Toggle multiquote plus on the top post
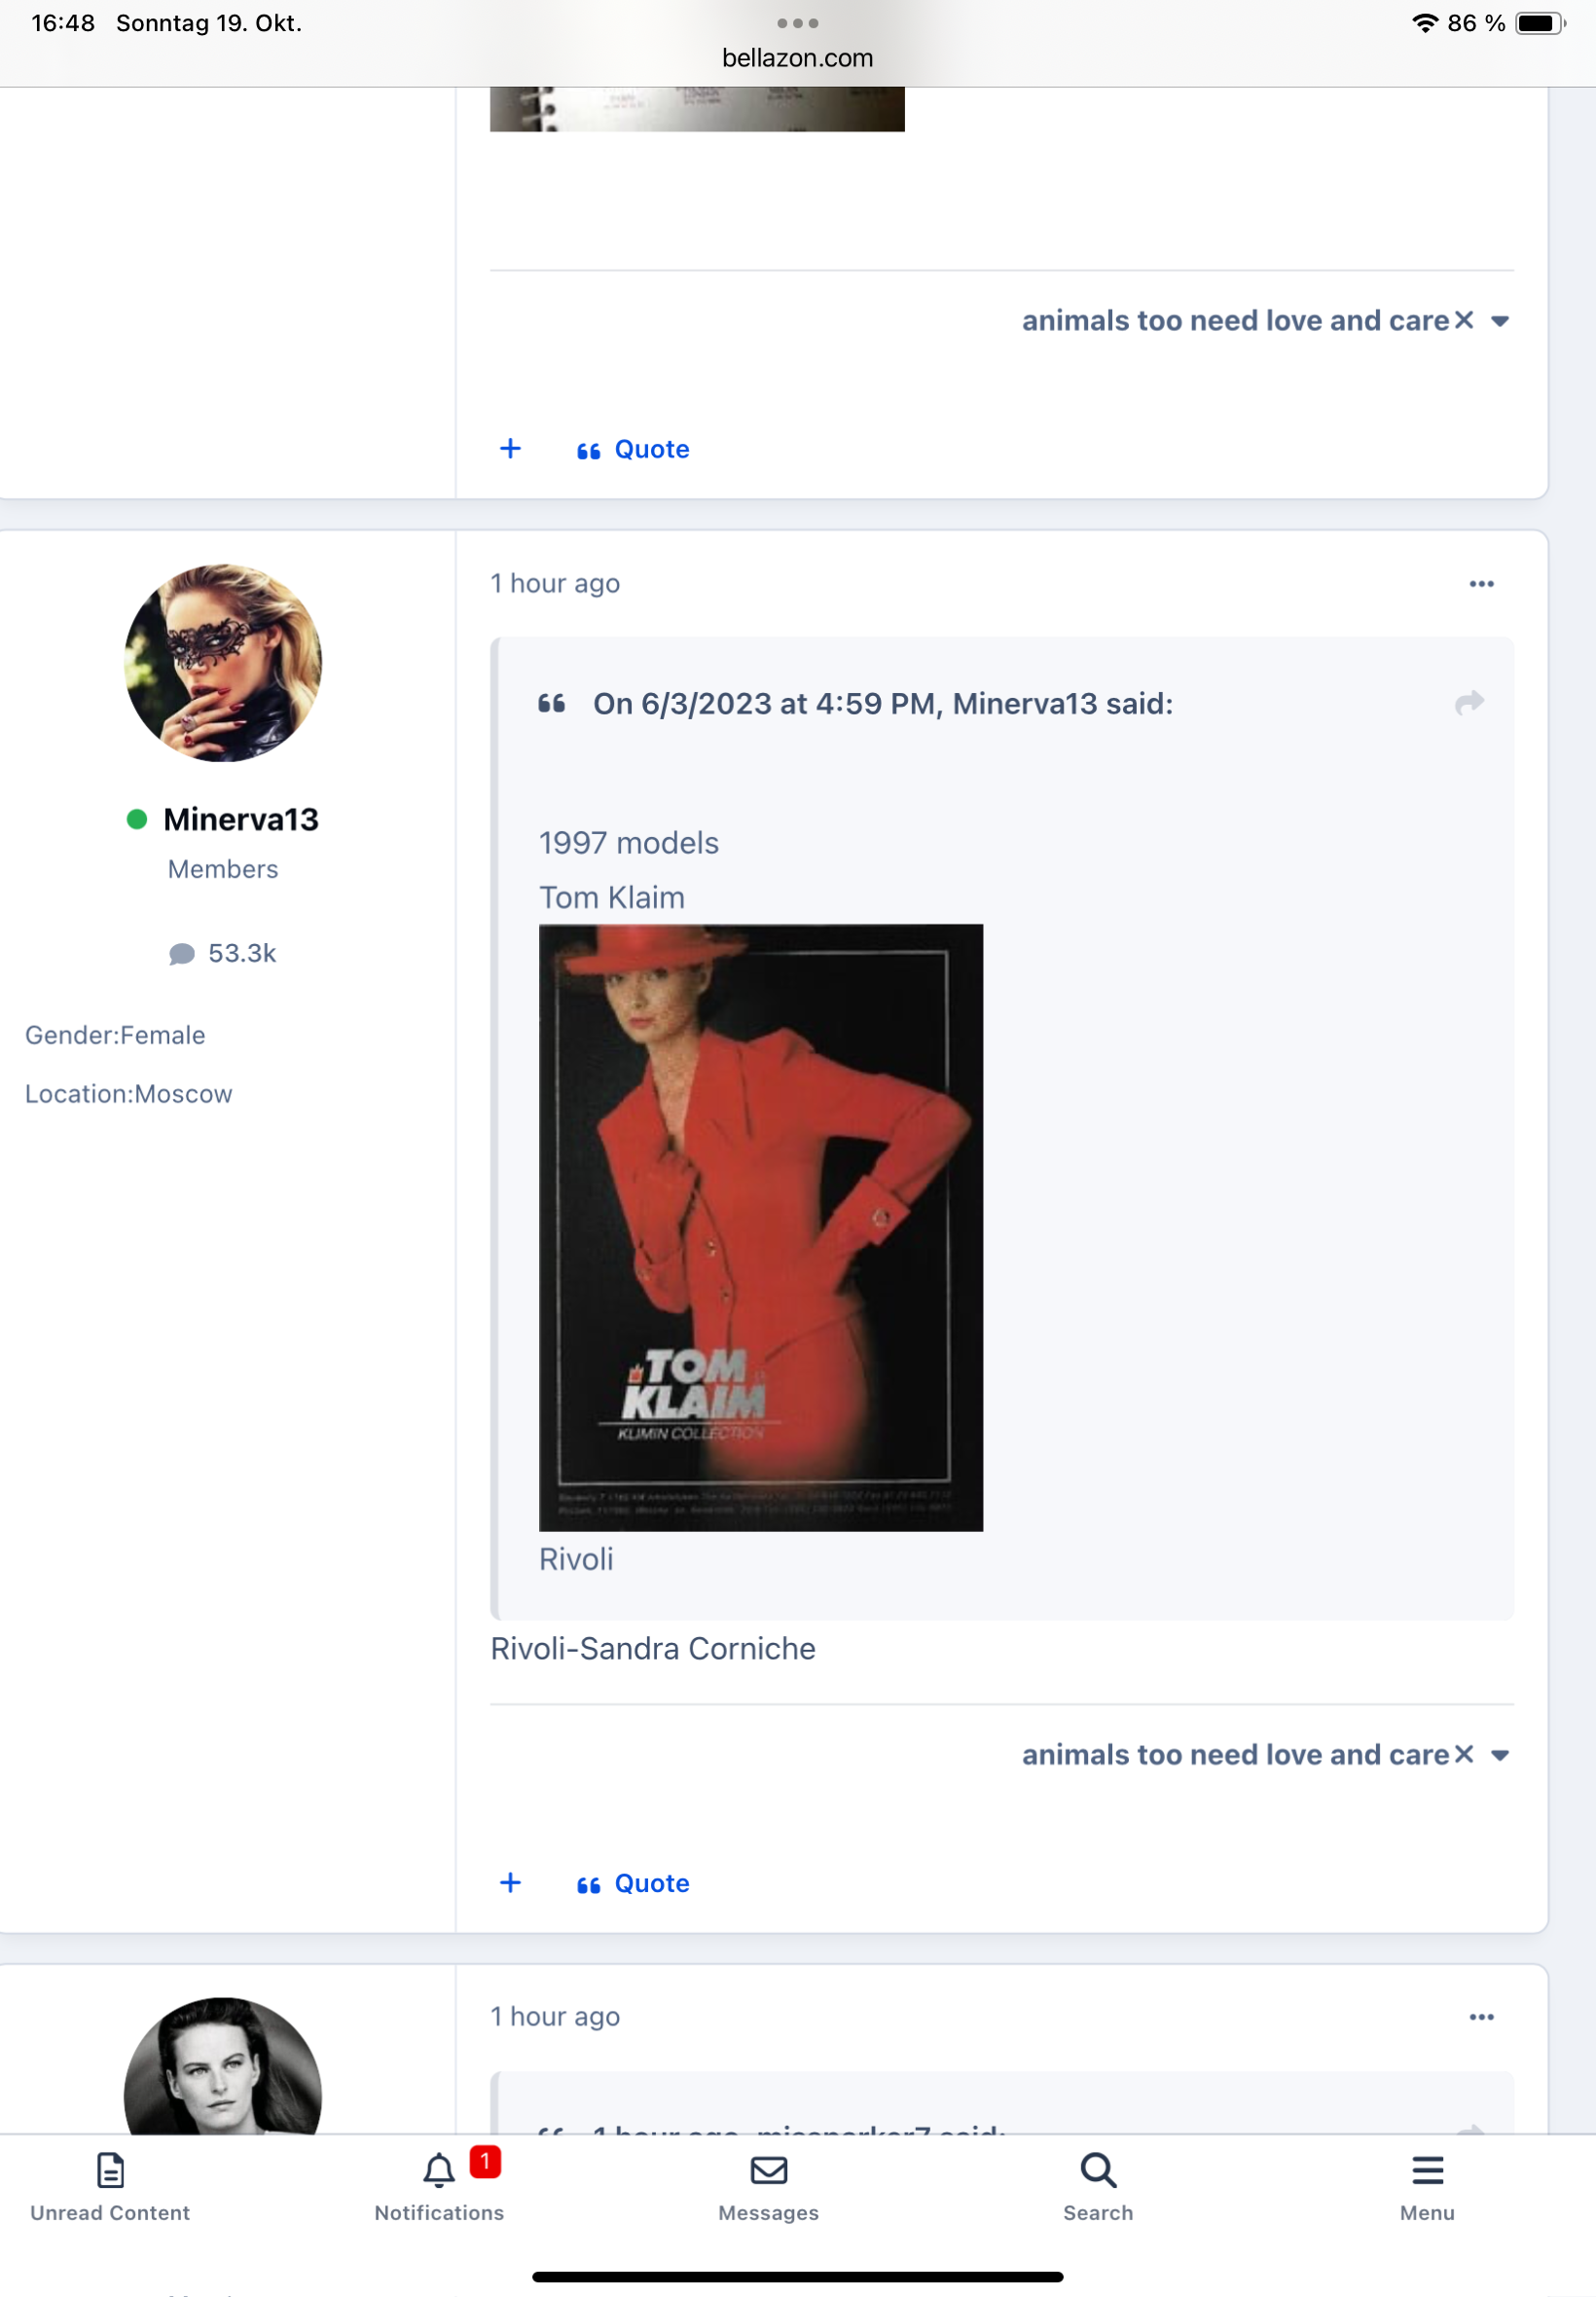1596x2297 pixels. tap(510, 449)
